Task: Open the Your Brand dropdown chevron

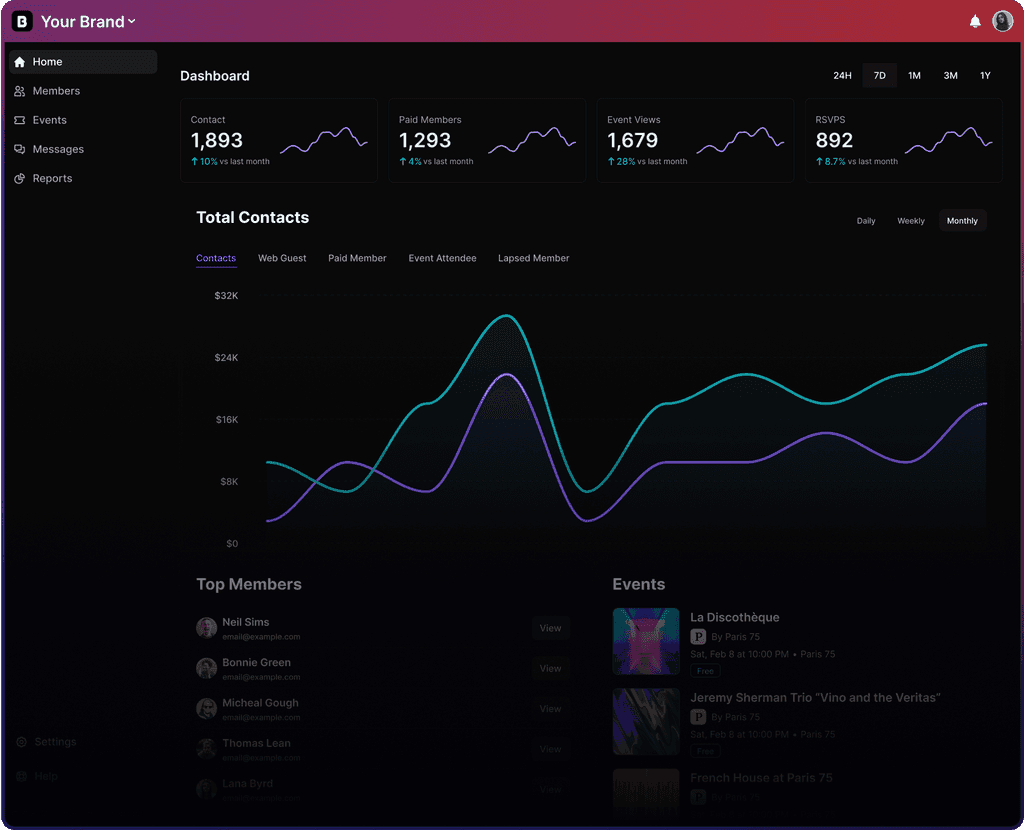Action: [x=132, y=22]
